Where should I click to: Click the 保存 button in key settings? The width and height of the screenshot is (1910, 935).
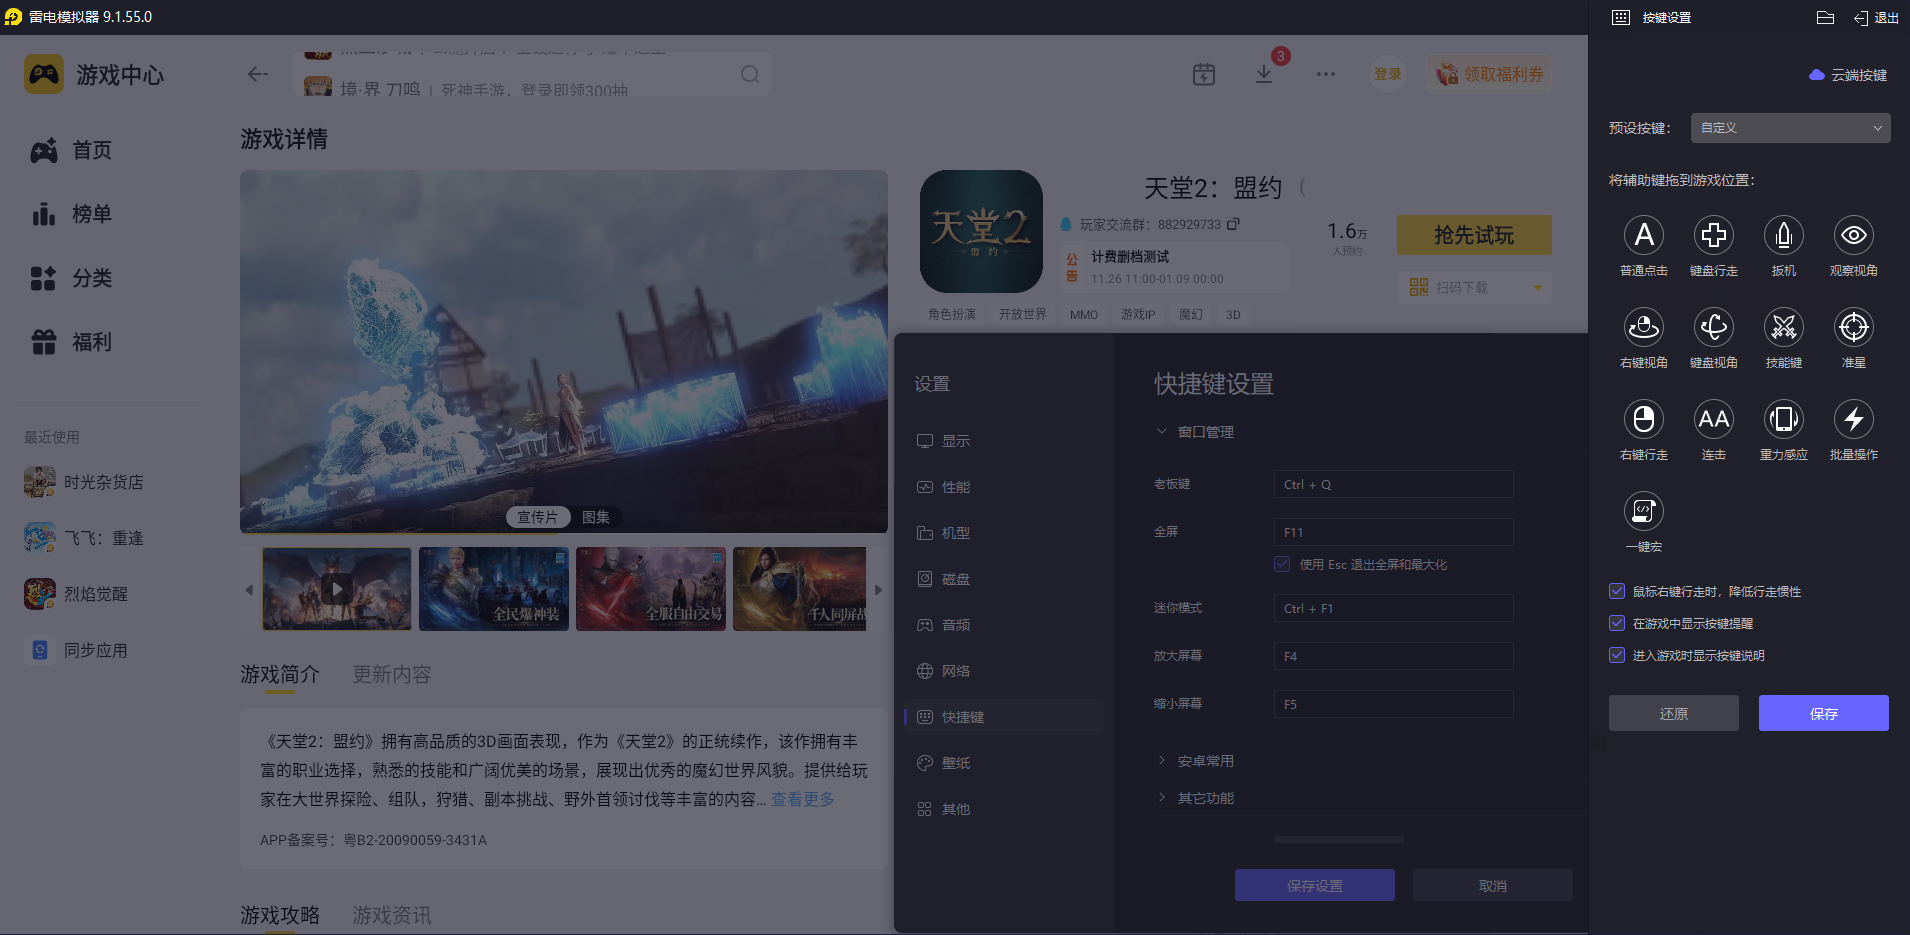1823,713
